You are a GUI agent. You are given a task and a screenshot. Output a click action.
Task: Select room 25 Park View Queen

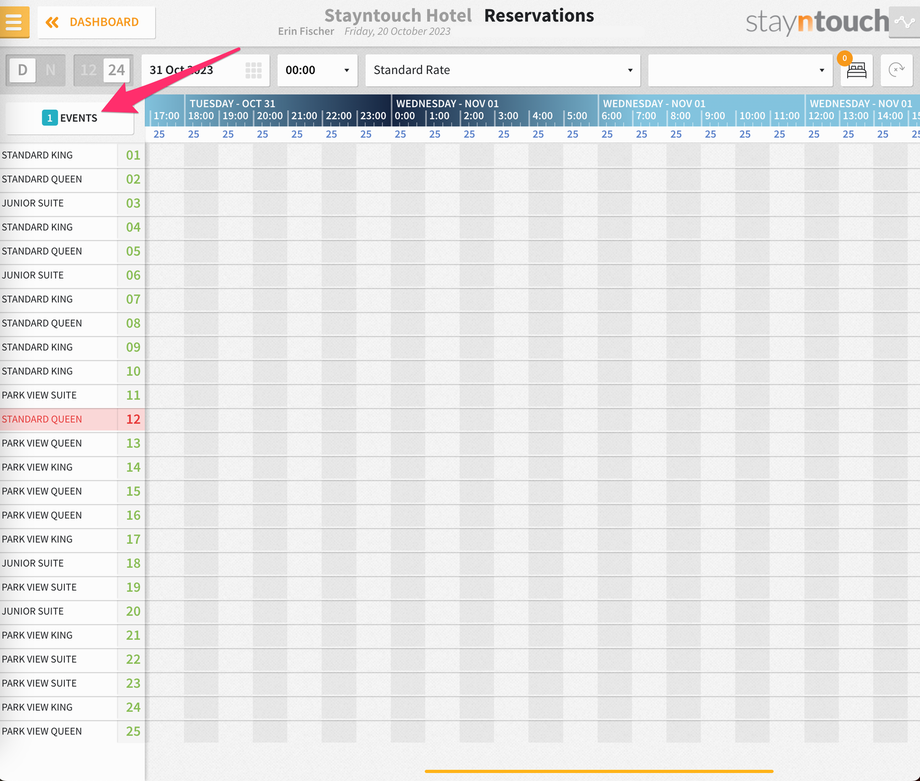72,733
